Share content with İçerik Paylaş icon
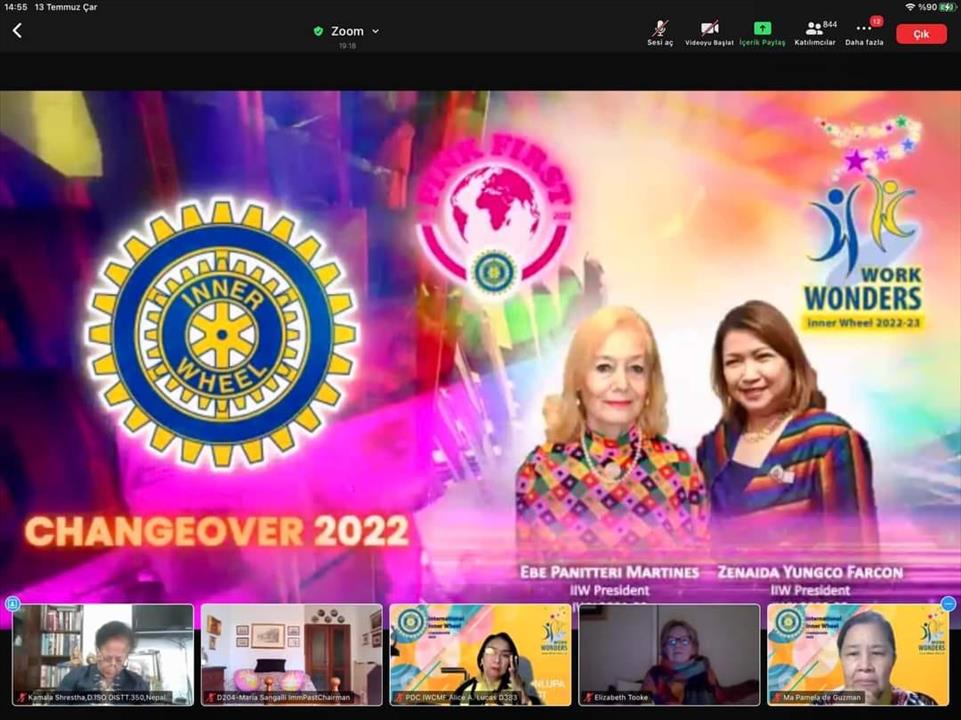 coord(762,28)
